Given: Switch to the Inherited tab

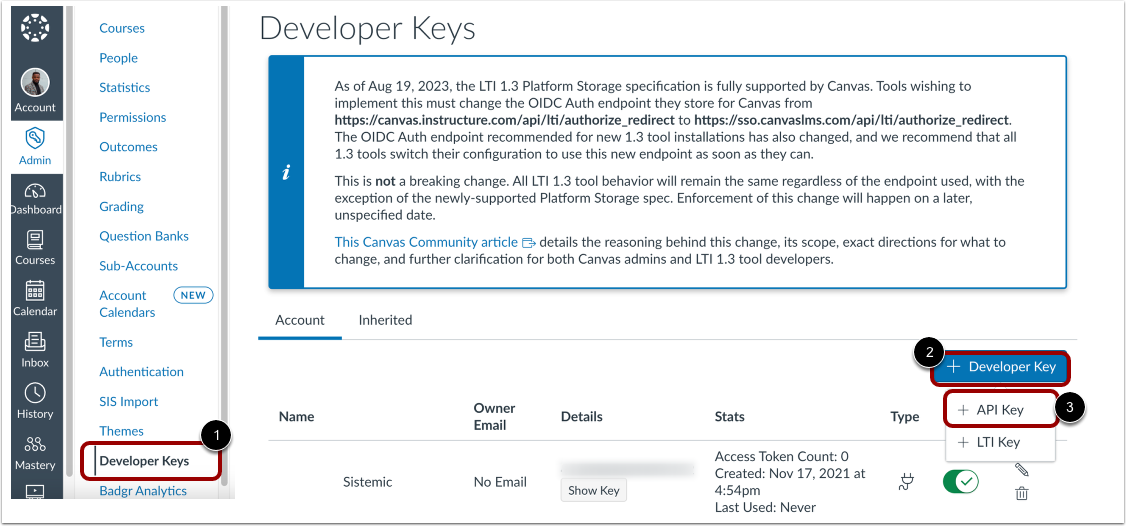Looking at the screenshot, I should pyautogui.click(x=386, y=320).
